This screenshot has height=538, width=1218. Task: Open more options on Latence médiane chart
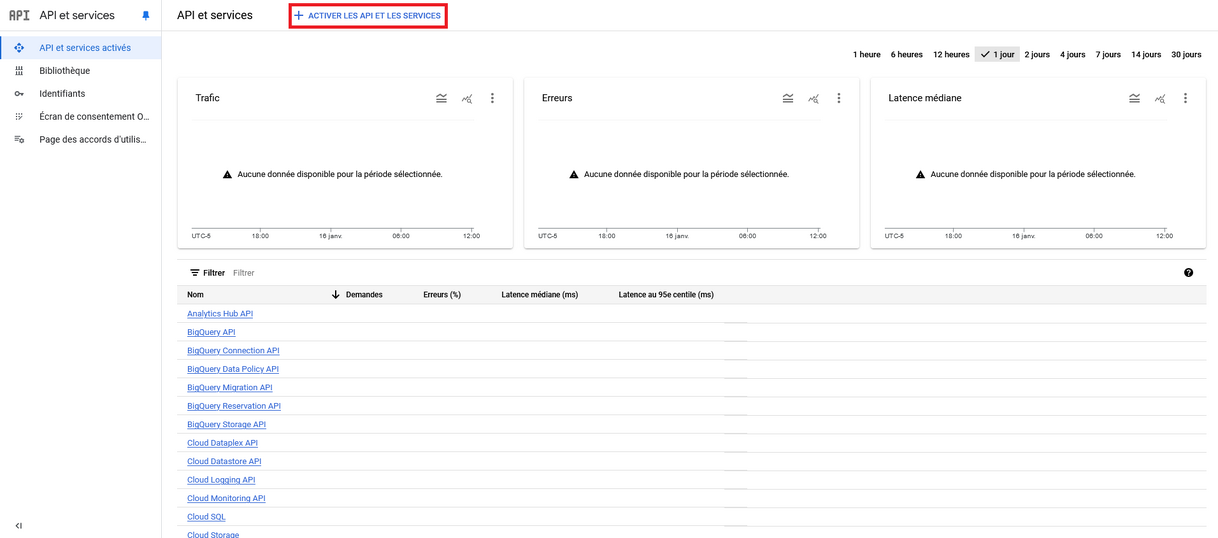pyautogui.click(x=1185, y=99)
